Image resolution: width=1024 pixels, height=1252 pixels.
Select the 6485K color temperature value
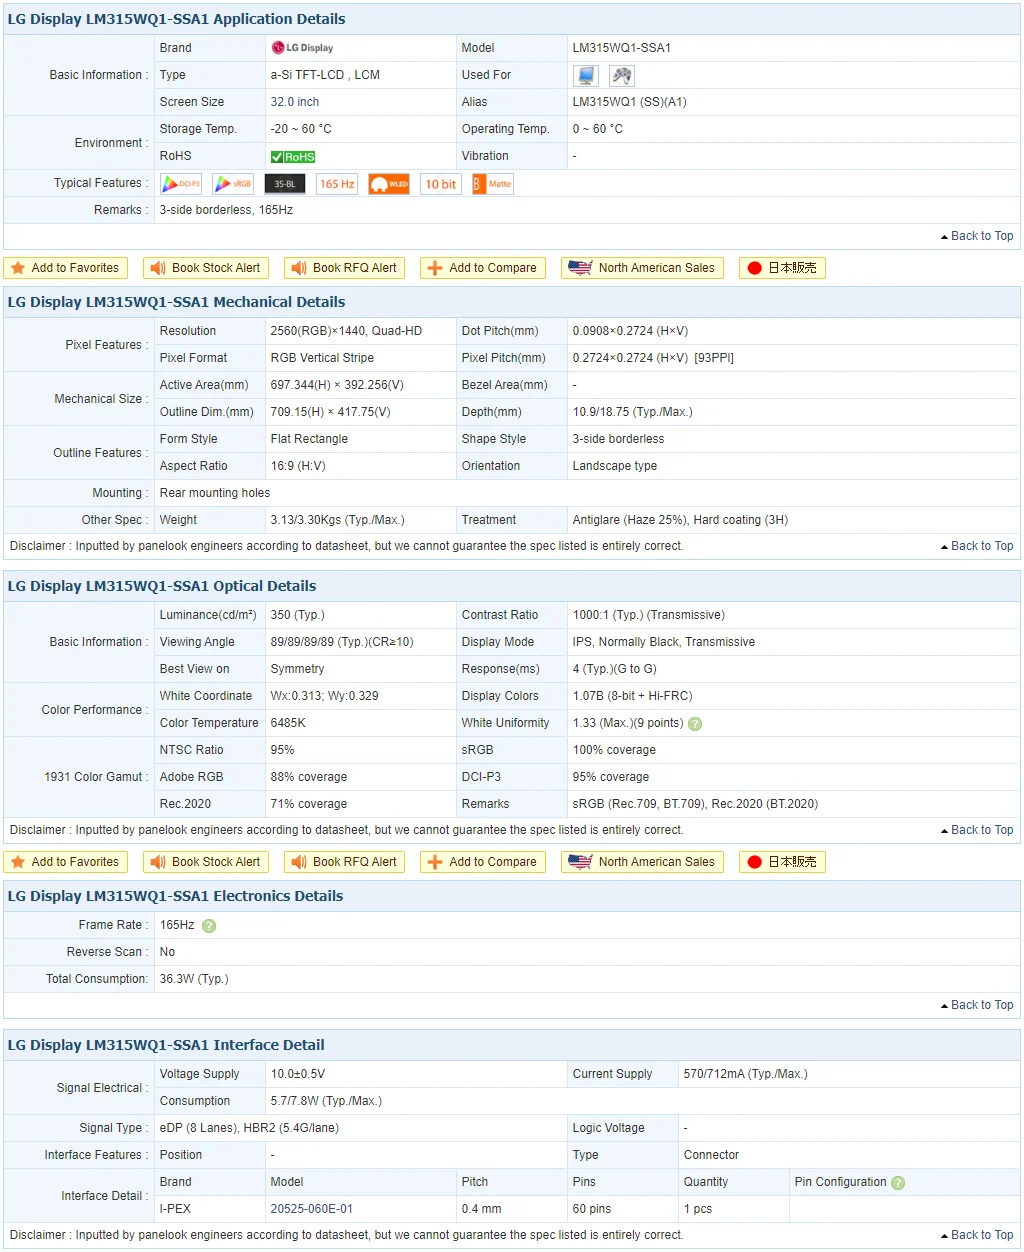pos(288,723)
